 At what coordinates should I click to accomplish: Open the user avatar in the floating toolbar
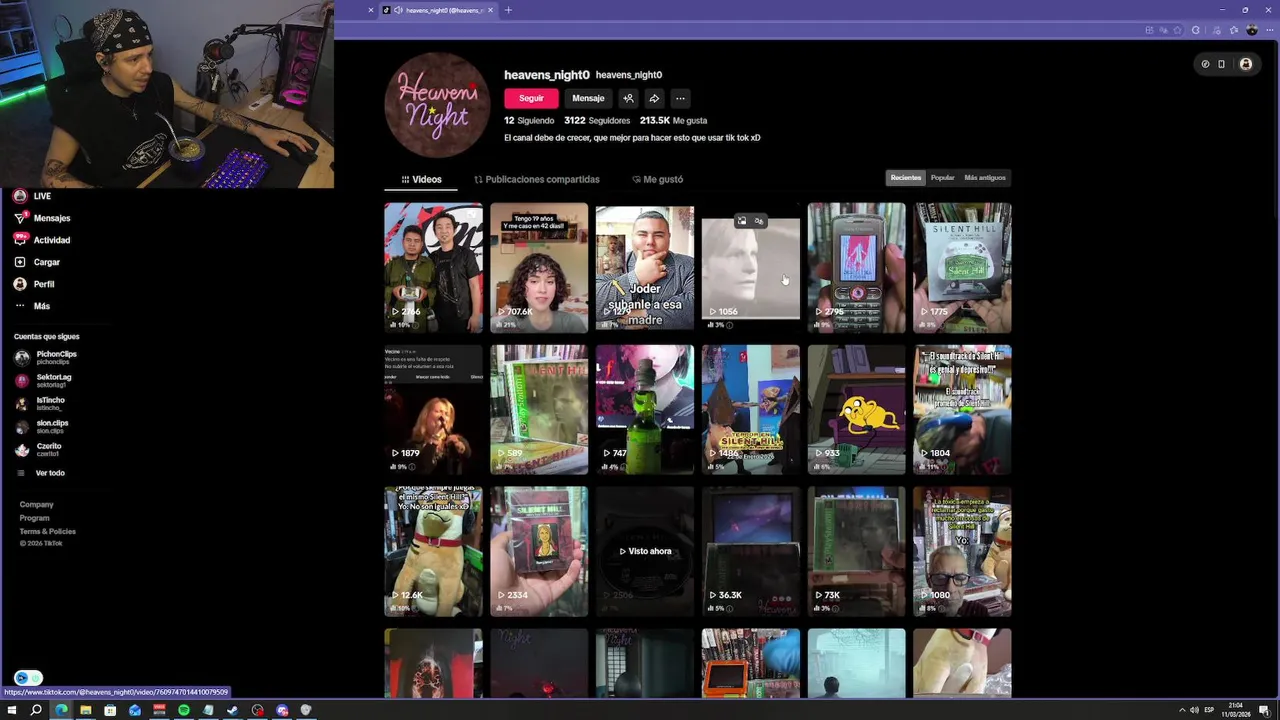pos(1245,64)
